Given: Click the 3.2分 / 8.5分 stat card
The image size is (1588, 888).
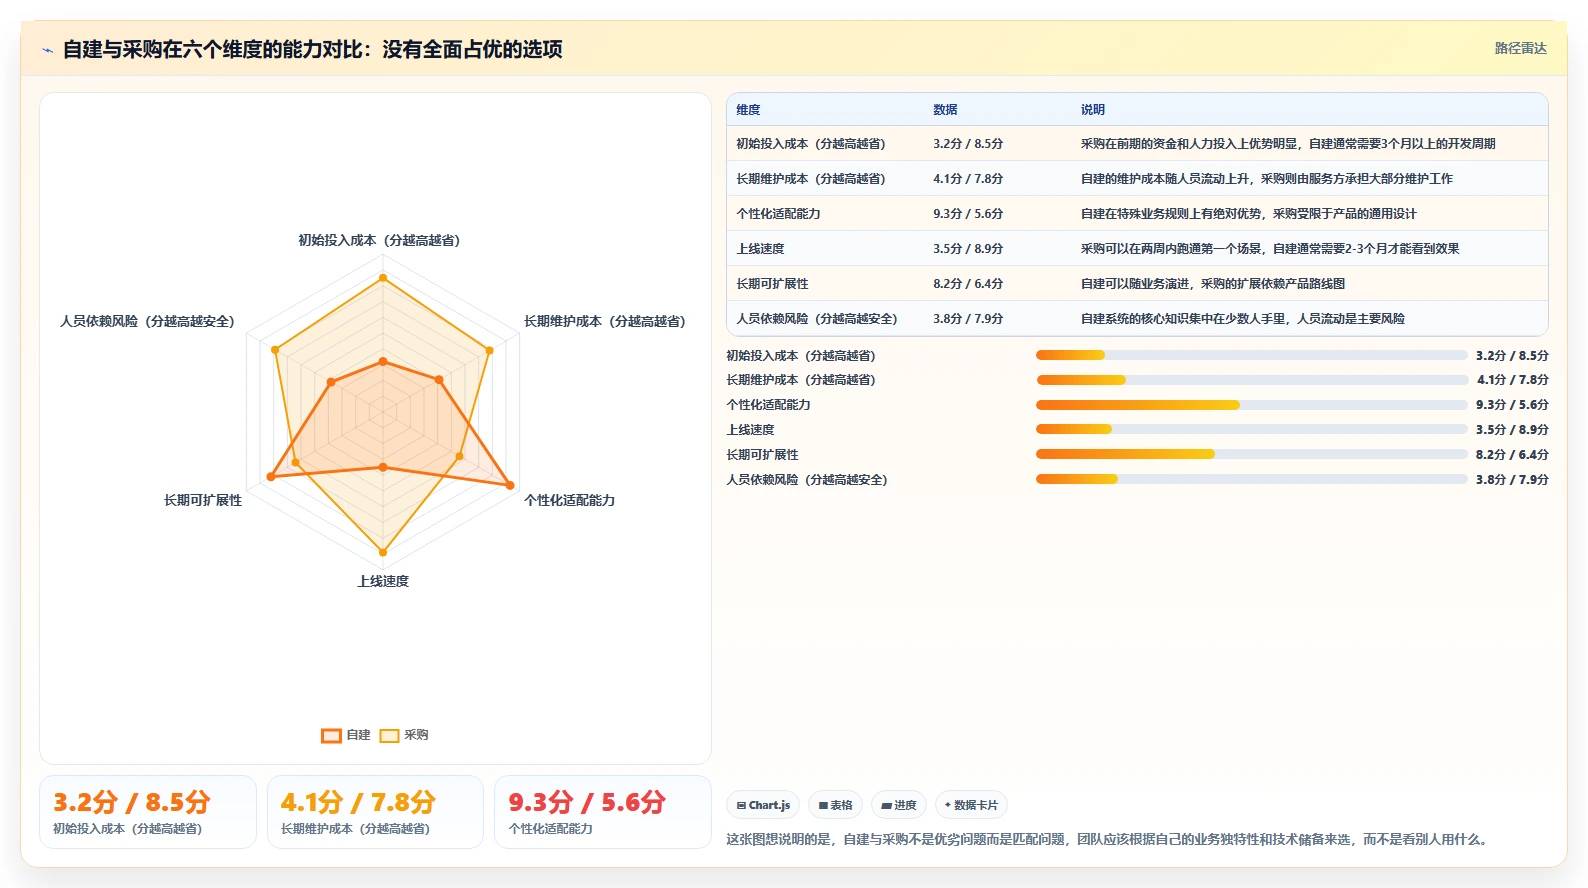Looking at the screenshot, I should coord(148,812).
